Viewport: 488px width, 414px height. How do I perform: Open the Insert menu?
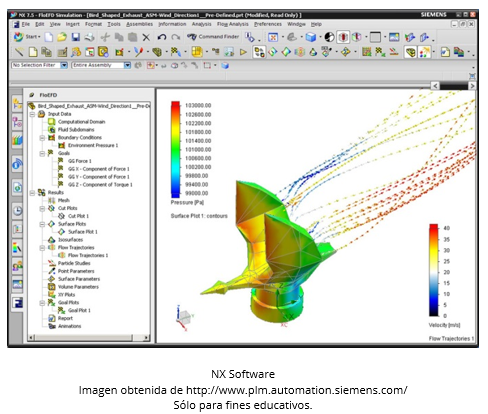coord(72,24)
